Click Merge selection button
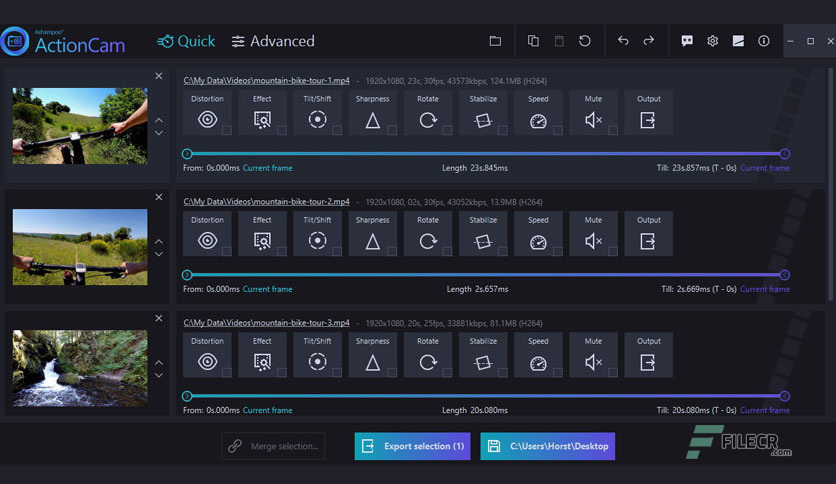The height and width of the screenshot is (484, 836). [273, 446]
